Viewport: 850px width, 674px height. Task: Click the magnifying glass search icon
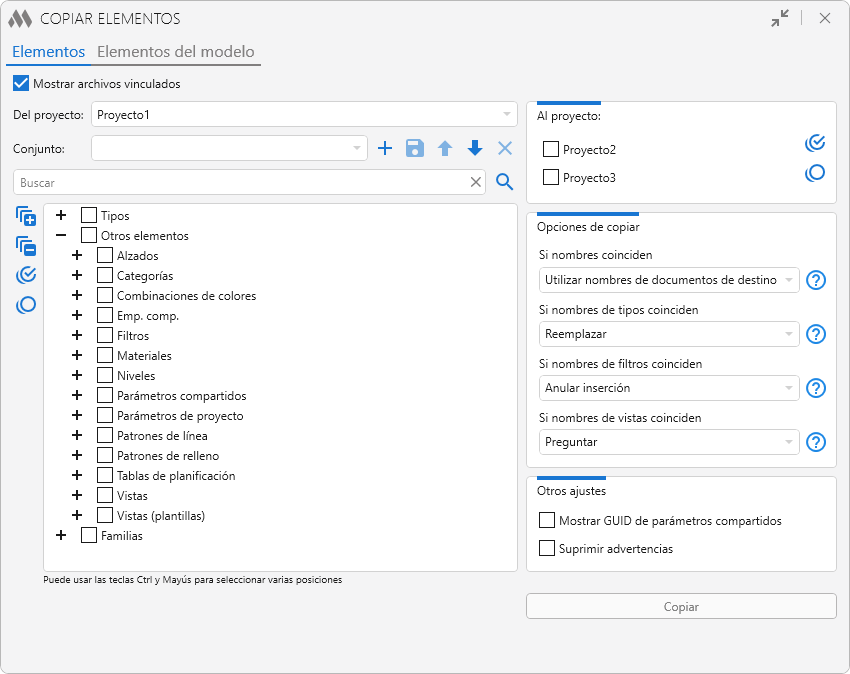pyautogui.click(x=505, y=182)
